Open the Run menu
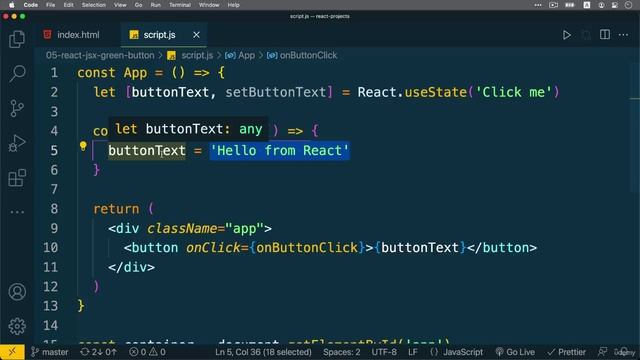 [x=156, y=5]
